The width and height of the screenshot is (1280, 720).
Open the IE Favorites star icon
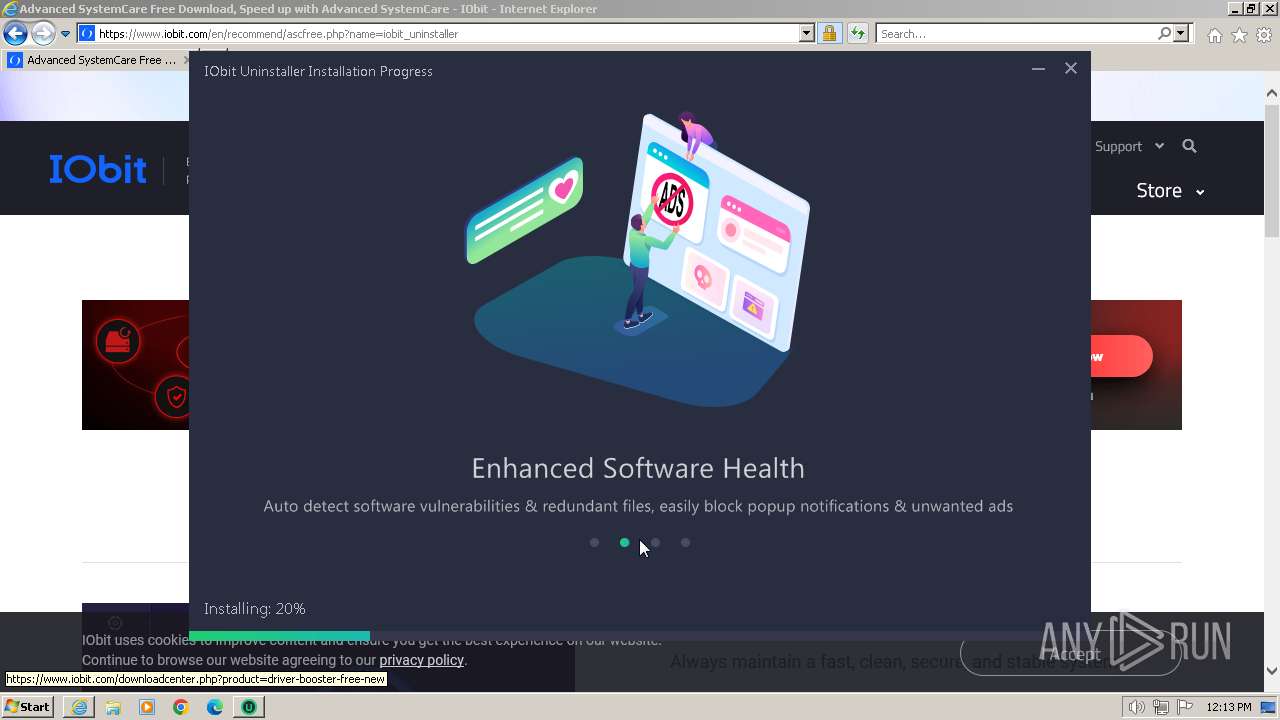pos(1239,35)
